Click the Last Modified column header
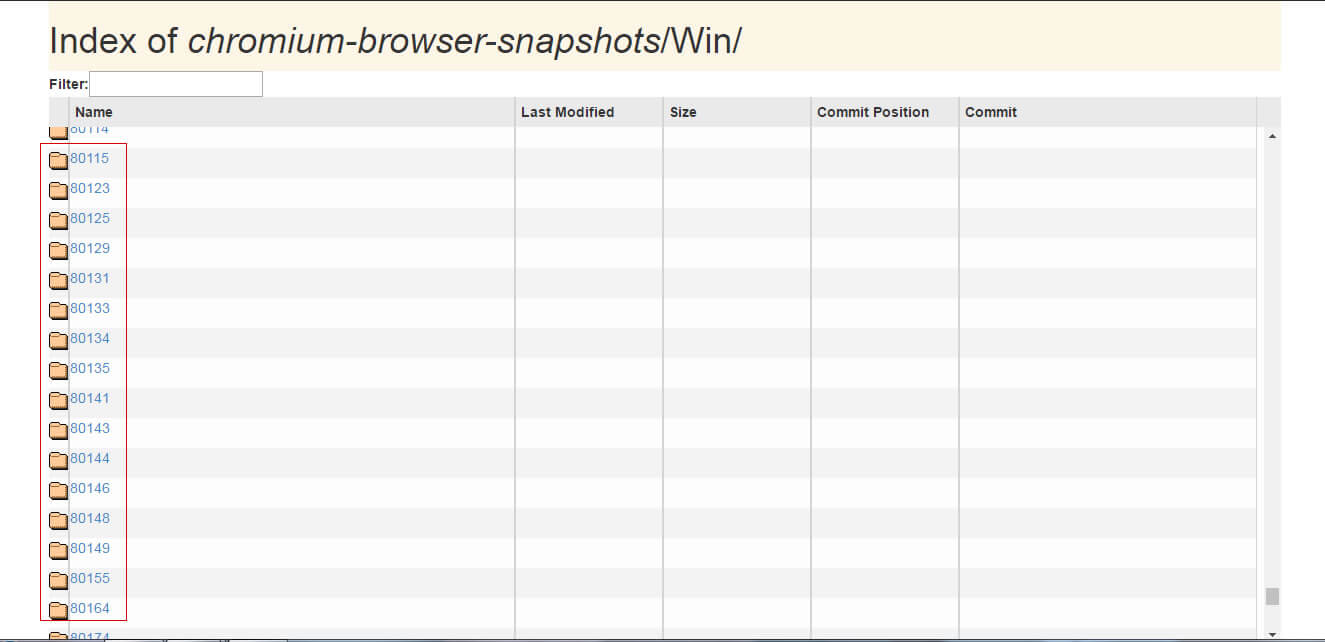This screenshot has height=642, width=1325. point(589,112)
